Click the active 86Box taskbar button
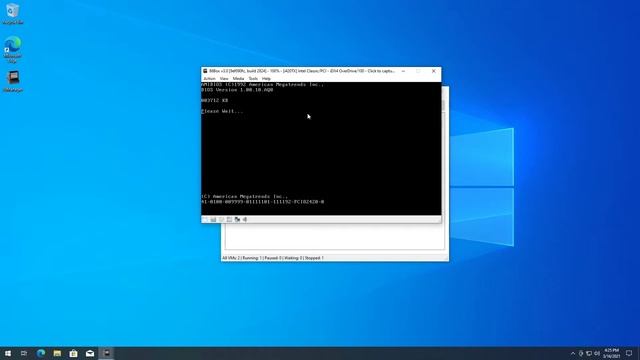 [x=107, y=353]
